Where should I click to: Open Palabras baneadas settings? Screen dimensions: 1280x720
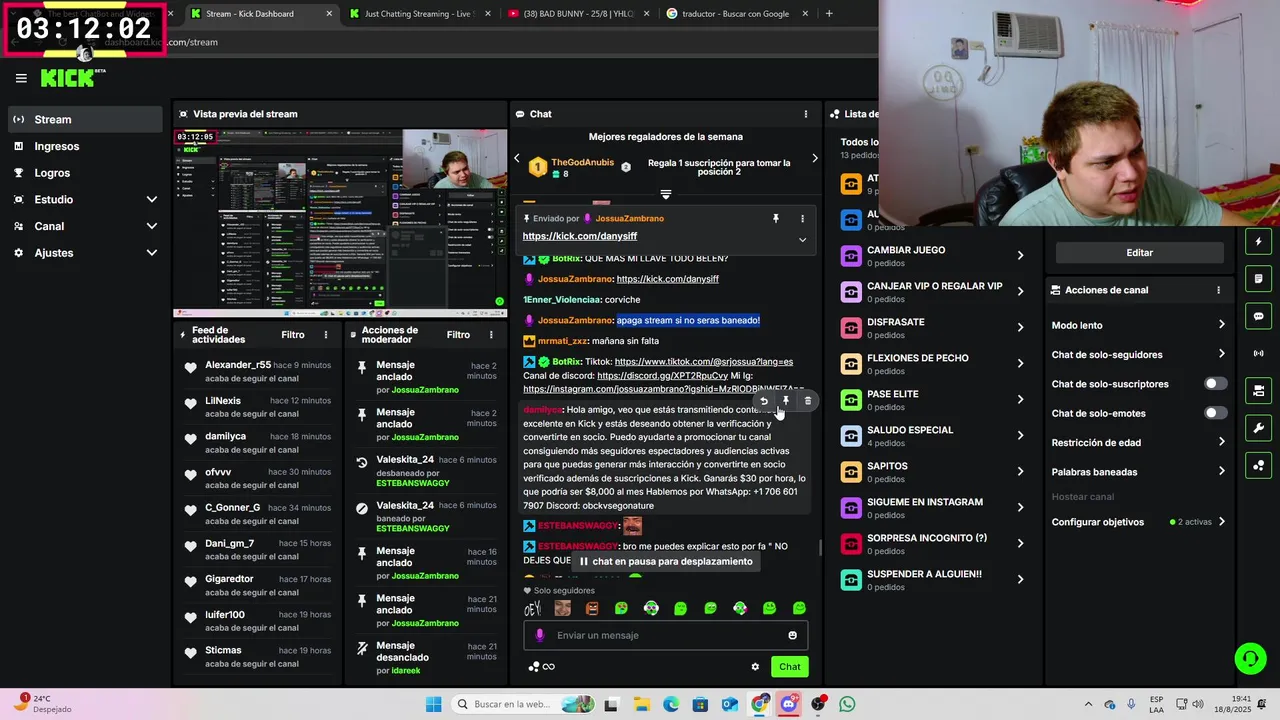pos(1138,471)
